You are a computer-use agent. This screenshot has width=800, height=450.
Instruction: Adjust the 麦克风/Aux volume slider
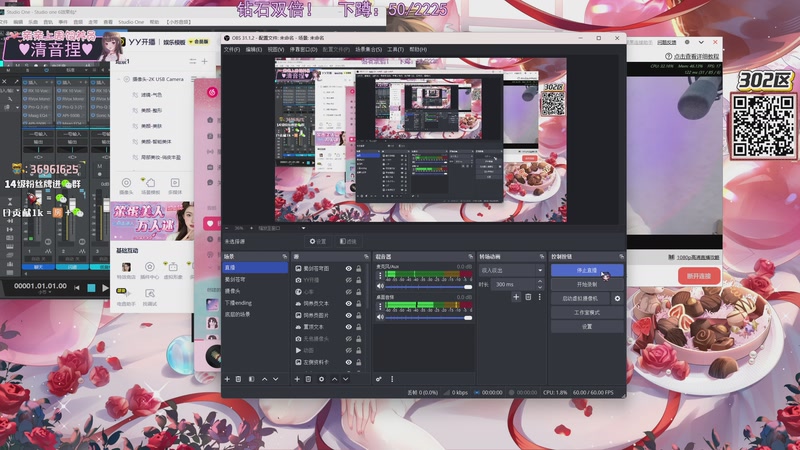coord(428,287)
